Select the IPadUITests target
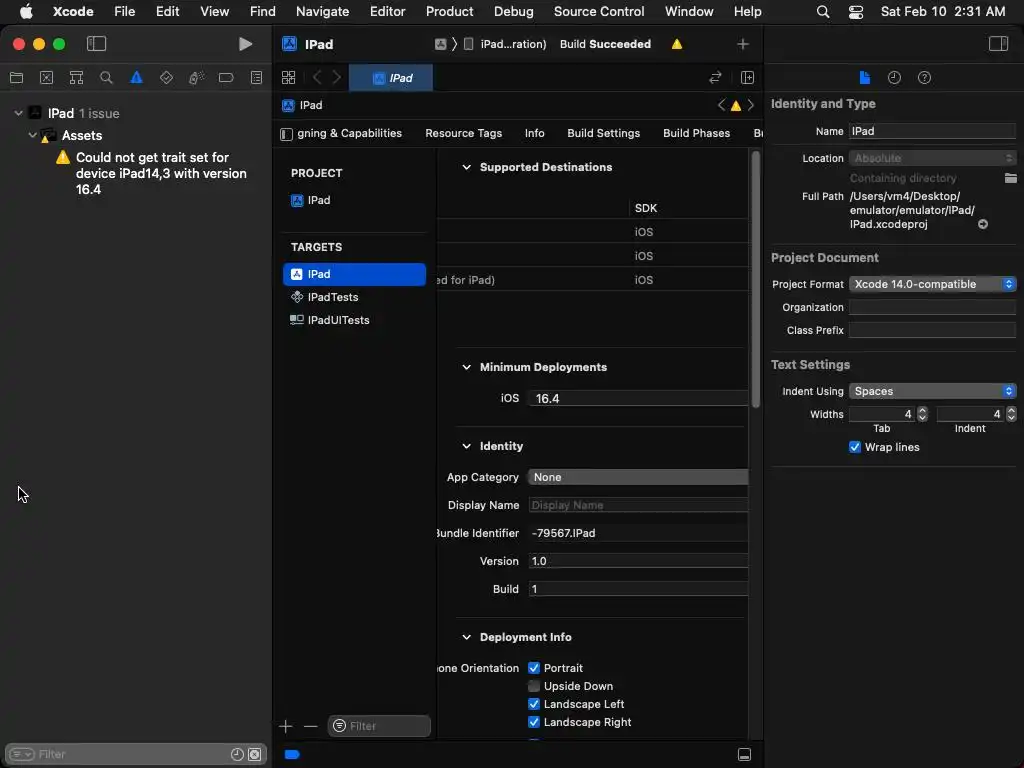1024x768 pixels. pos(354,320)
